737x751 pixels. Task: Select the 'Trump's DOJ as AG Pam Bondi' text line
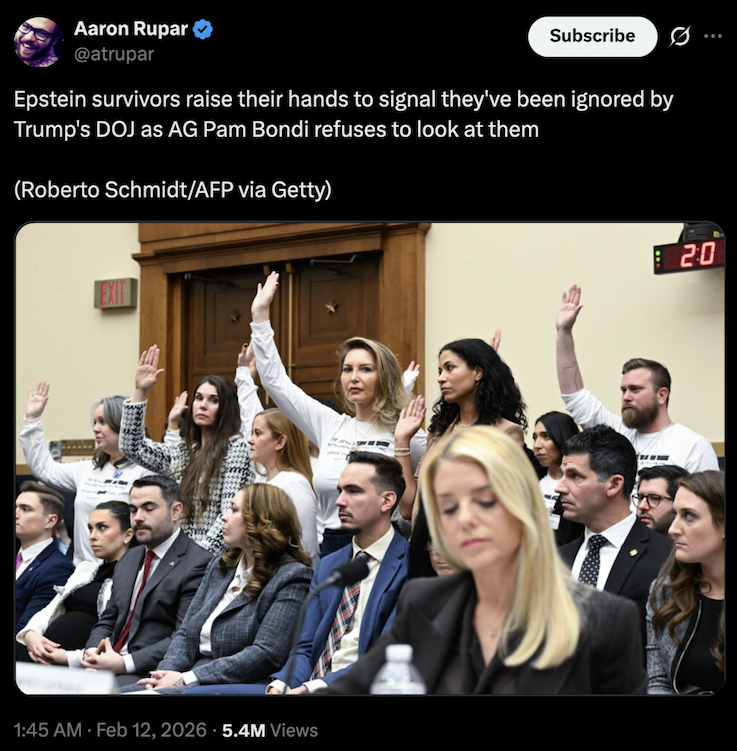[276, 130]
